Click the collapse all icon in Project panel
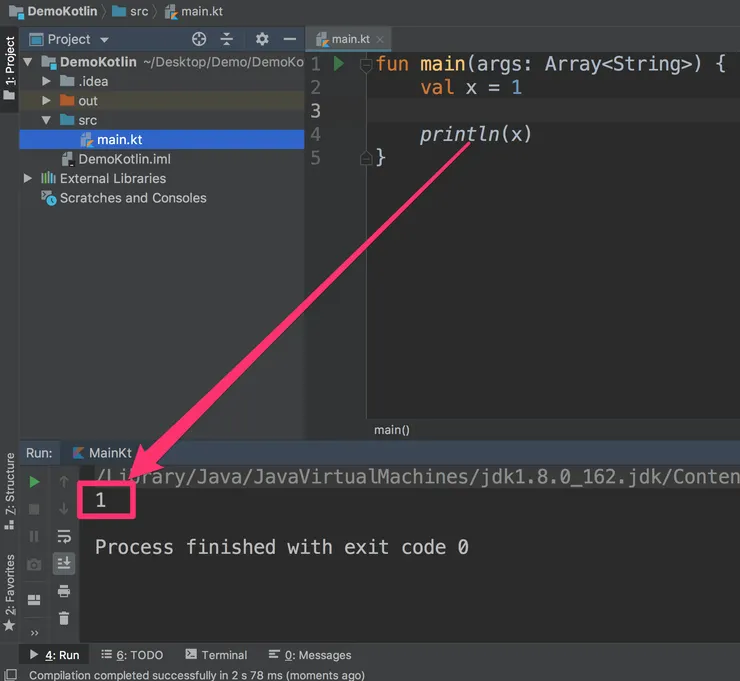The width and height of the screenshot is (740, 681). (x=227, y=39)
